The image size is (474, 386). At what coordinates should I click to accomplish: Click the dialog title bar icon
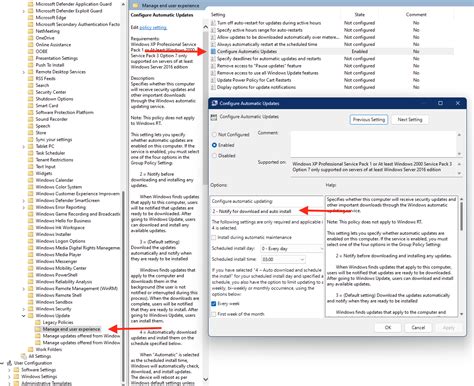(x=215, y=103)
